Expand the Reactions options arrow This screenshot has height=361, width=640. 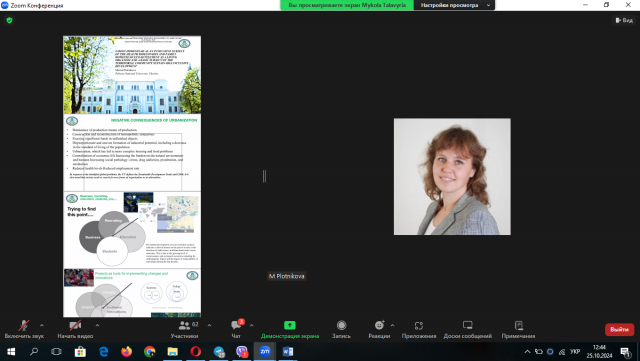(x=392, y=325)
